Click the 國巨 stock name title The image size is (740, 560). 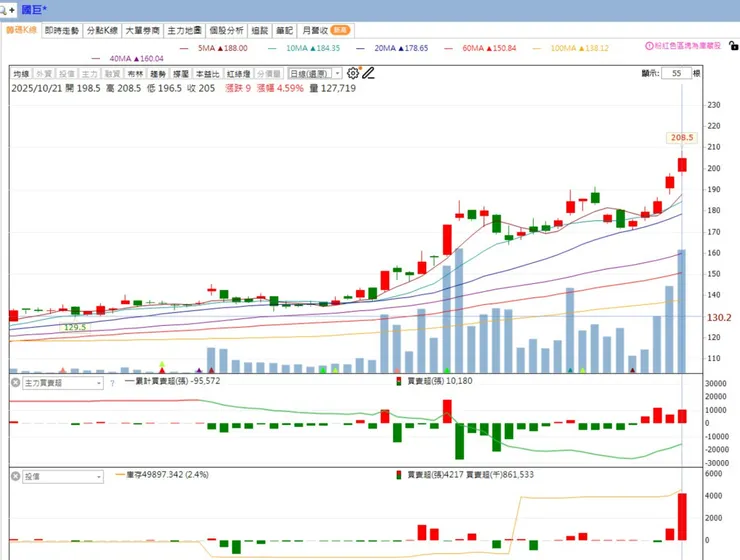(x=34, y=10)
